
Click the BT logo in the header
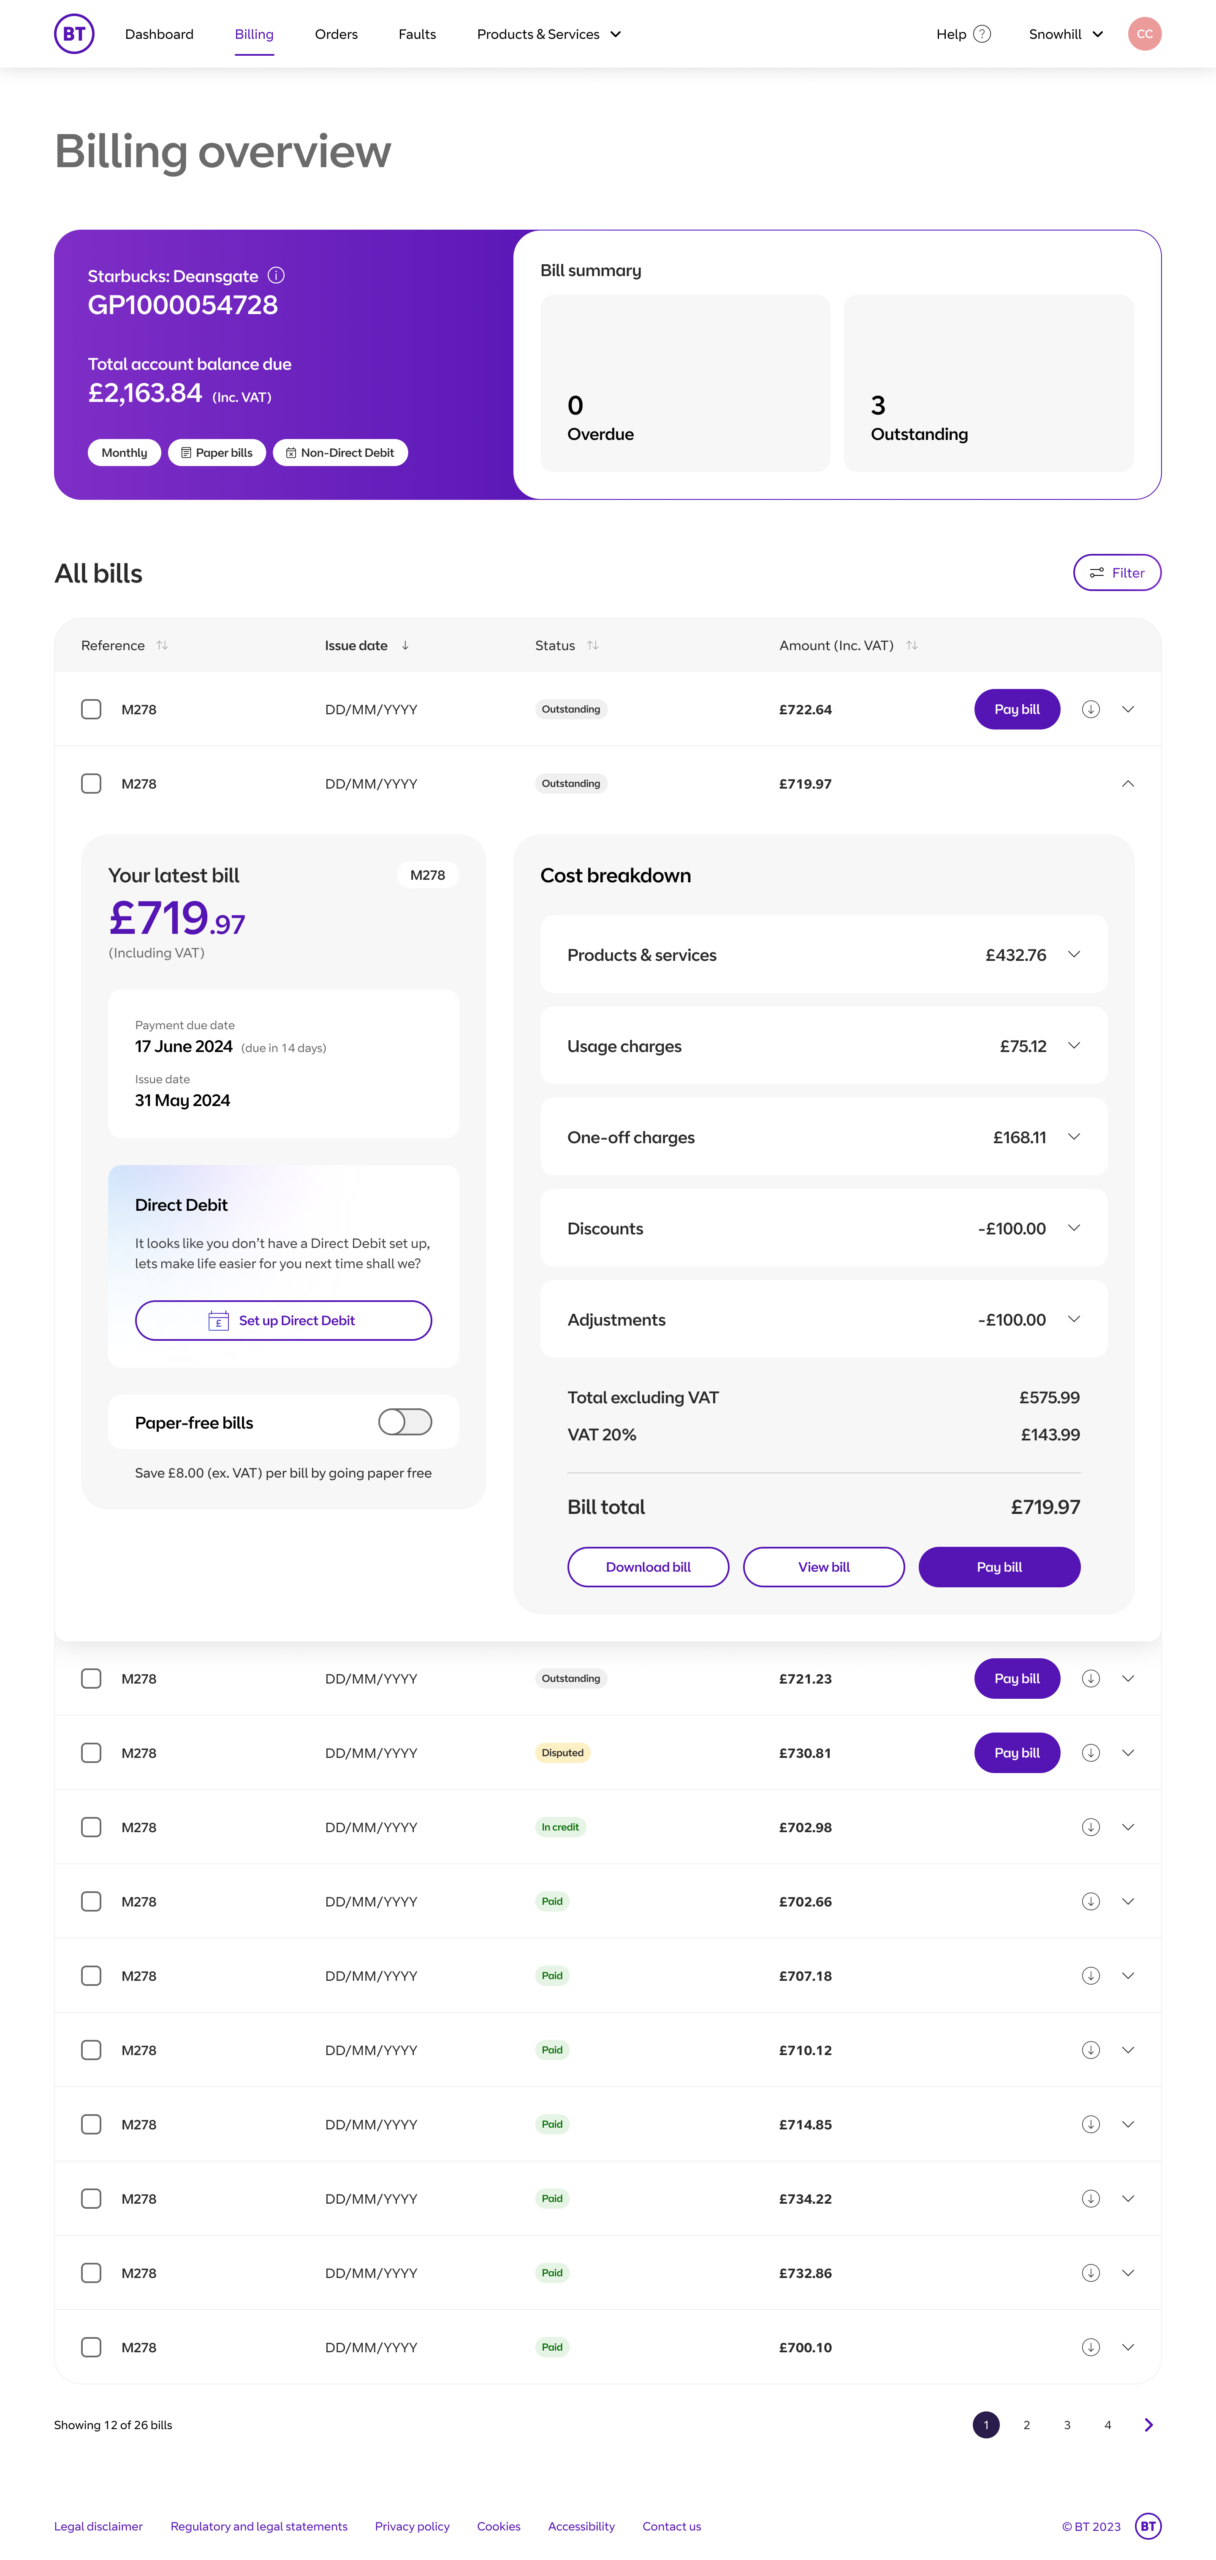74,34
